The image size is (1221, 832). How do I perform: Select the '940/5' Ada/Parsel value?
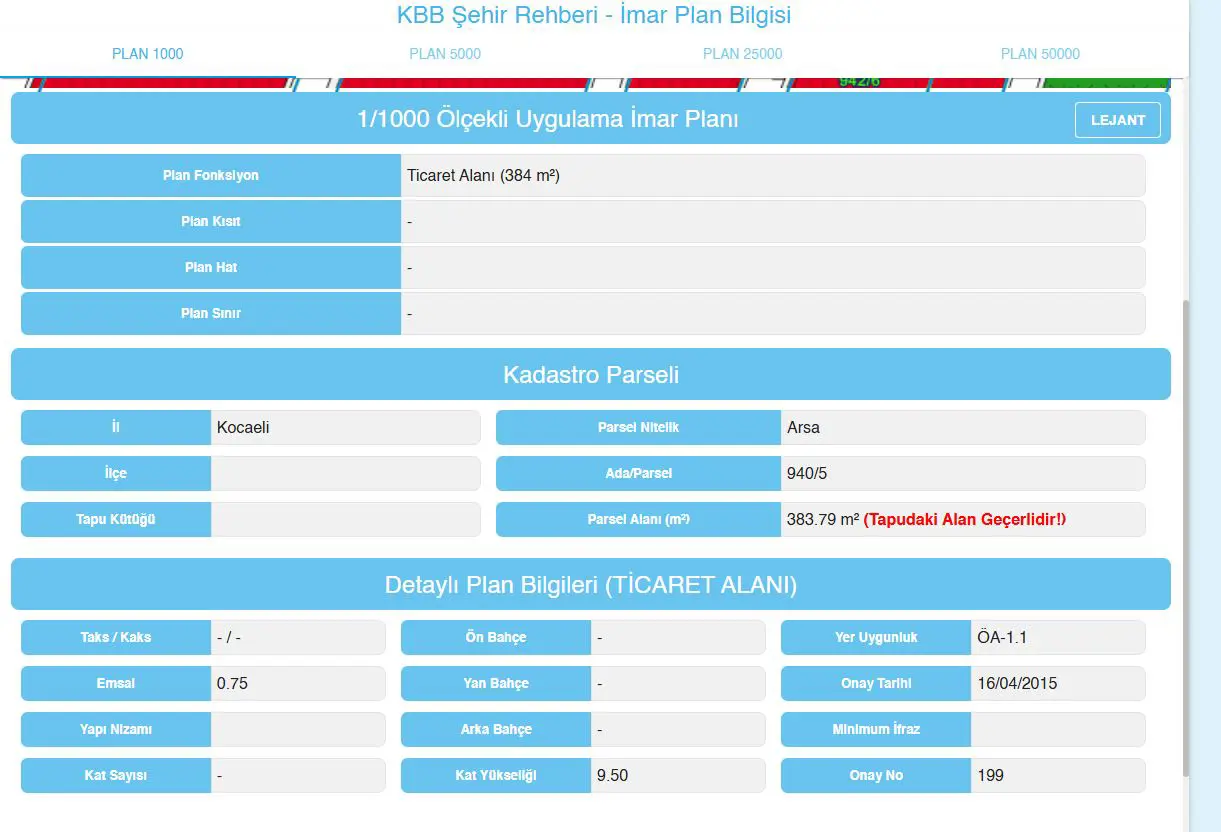(807, 473)
